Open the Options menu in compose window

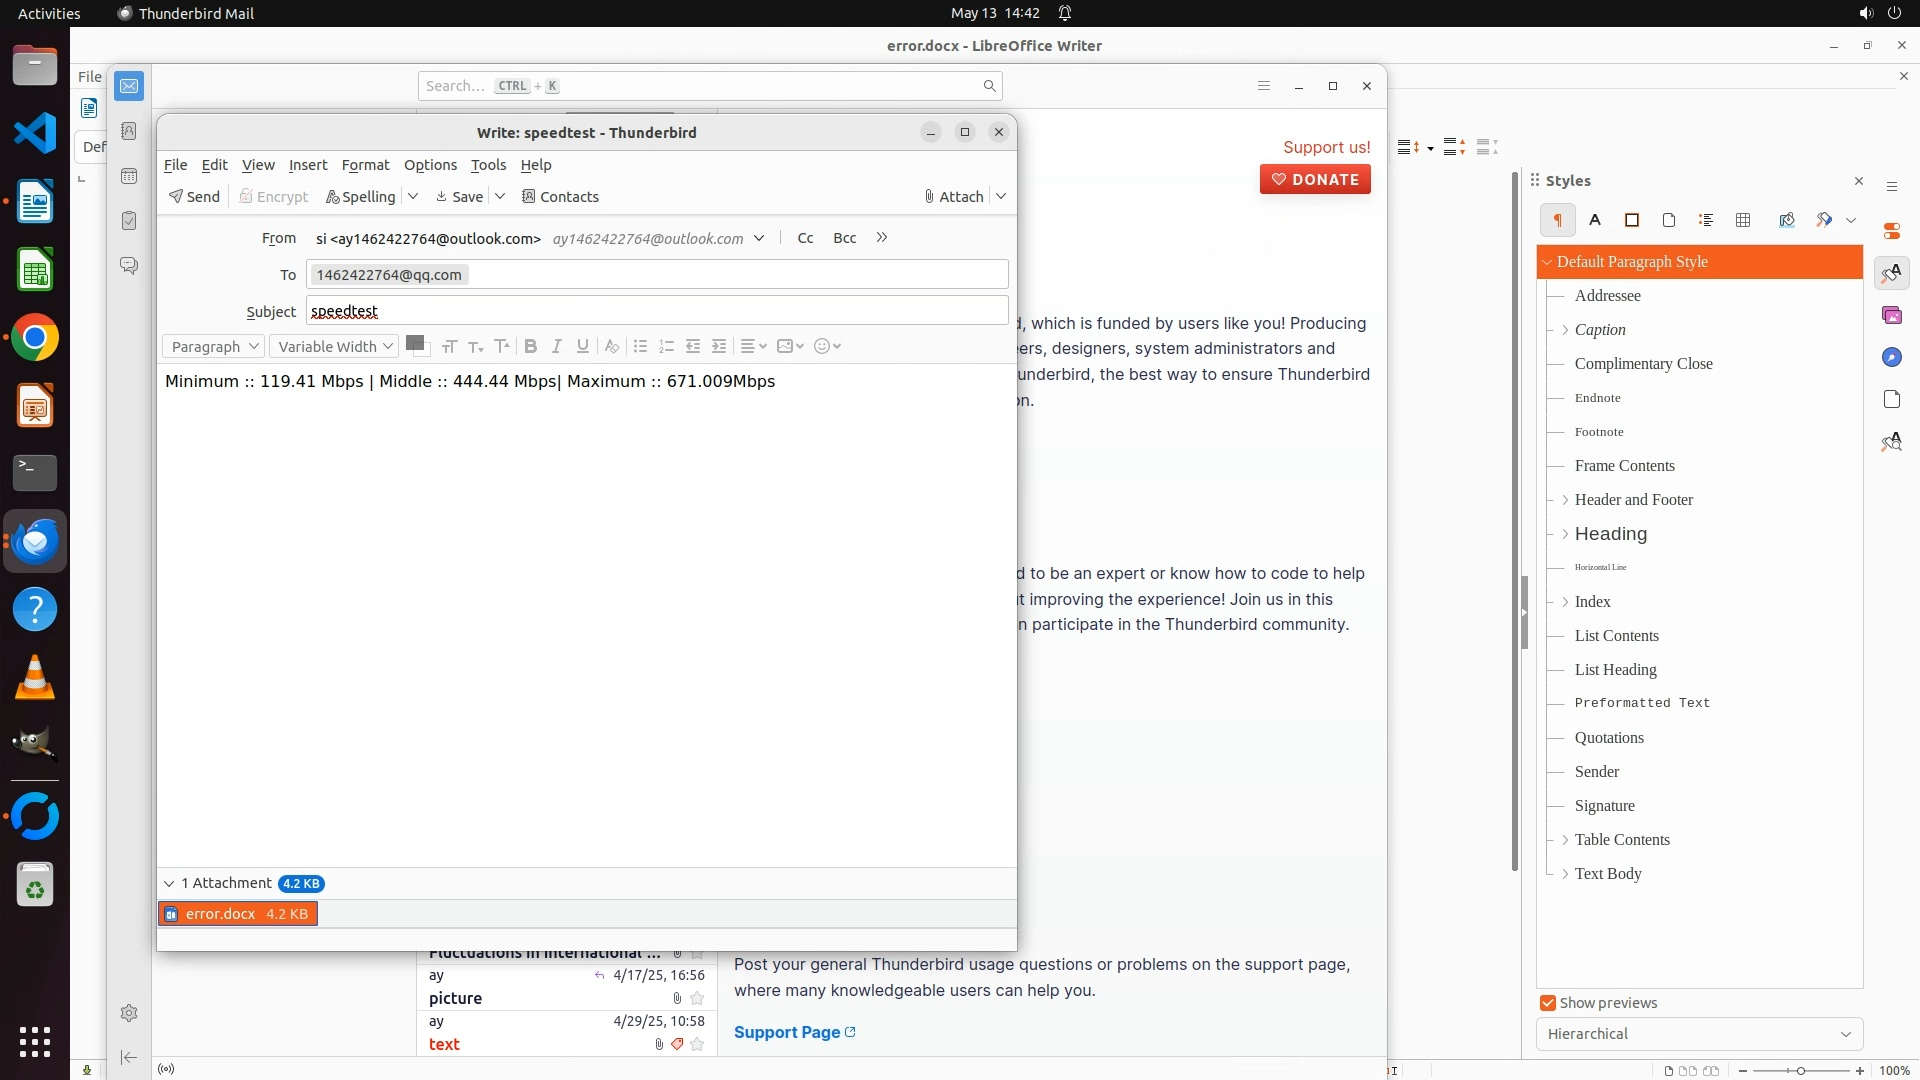(430, 165)
